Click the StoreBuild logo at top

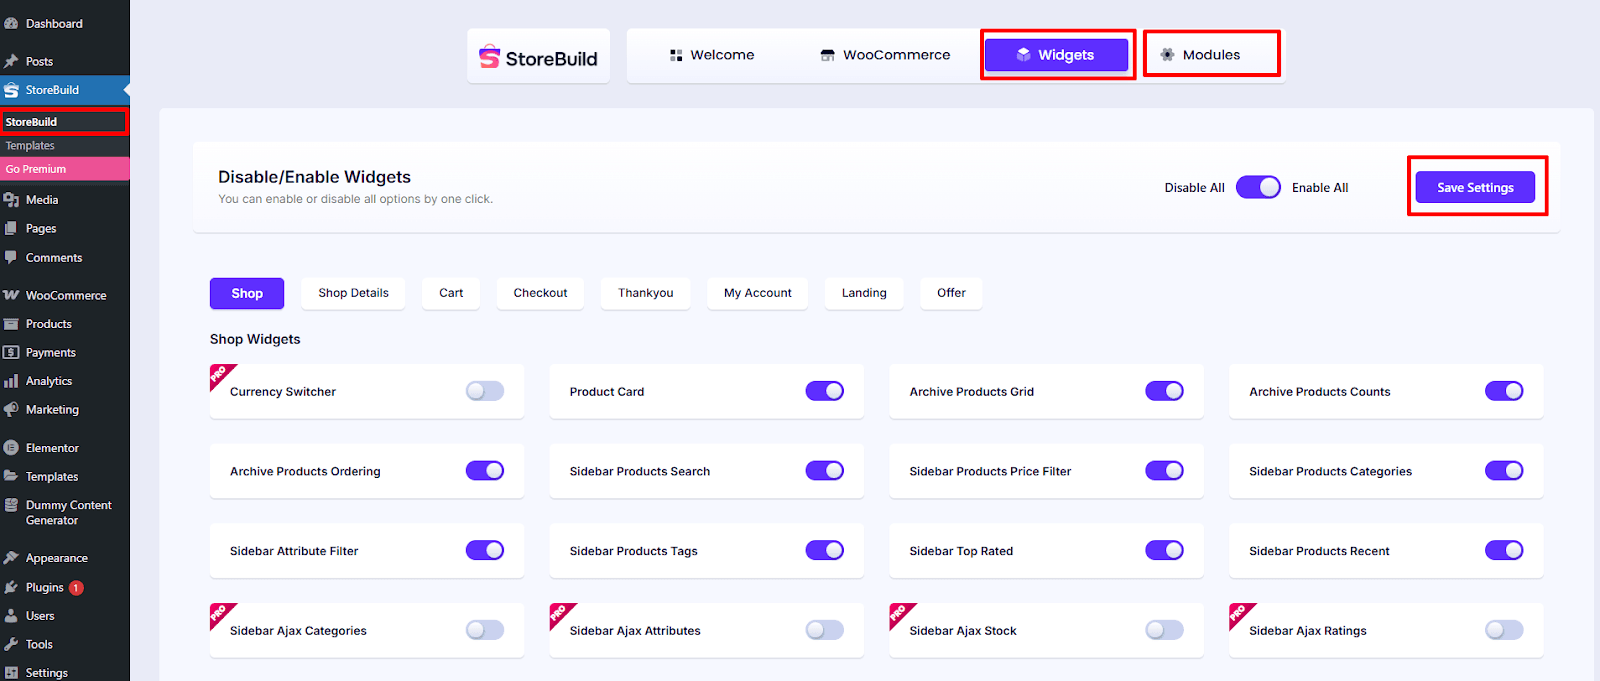click(538, 57)
